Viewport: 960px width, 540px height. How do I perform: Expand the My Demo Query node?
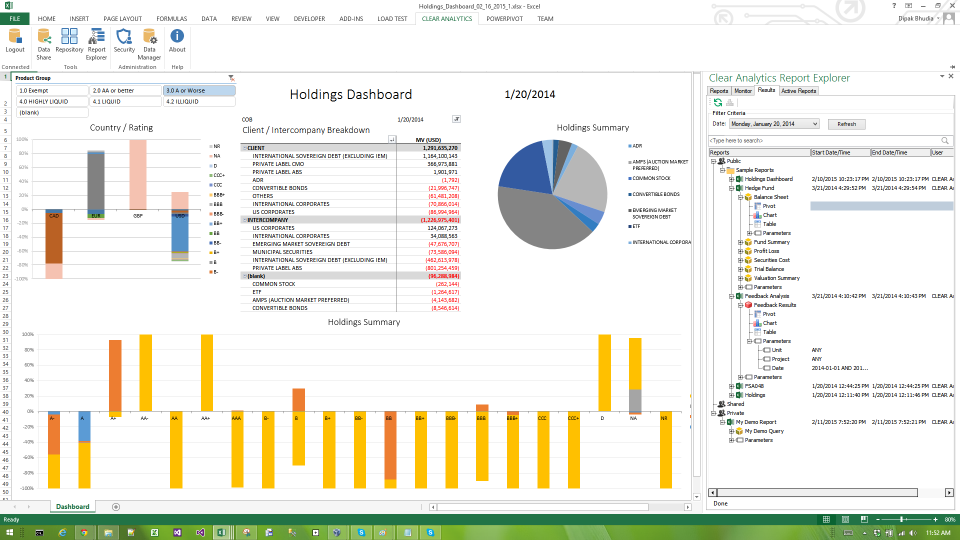(731, 431)
